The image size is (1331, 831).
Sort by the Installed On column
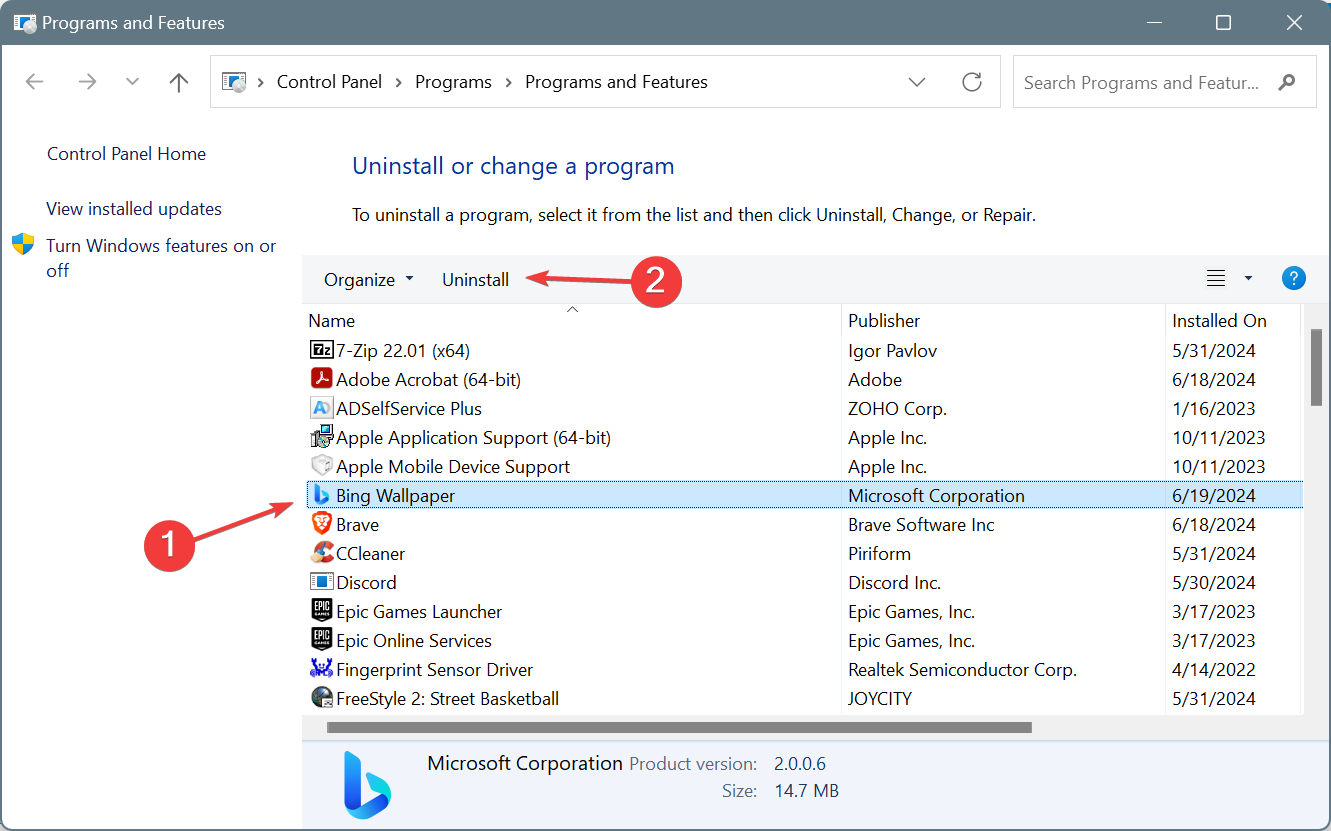point(1219,321)
